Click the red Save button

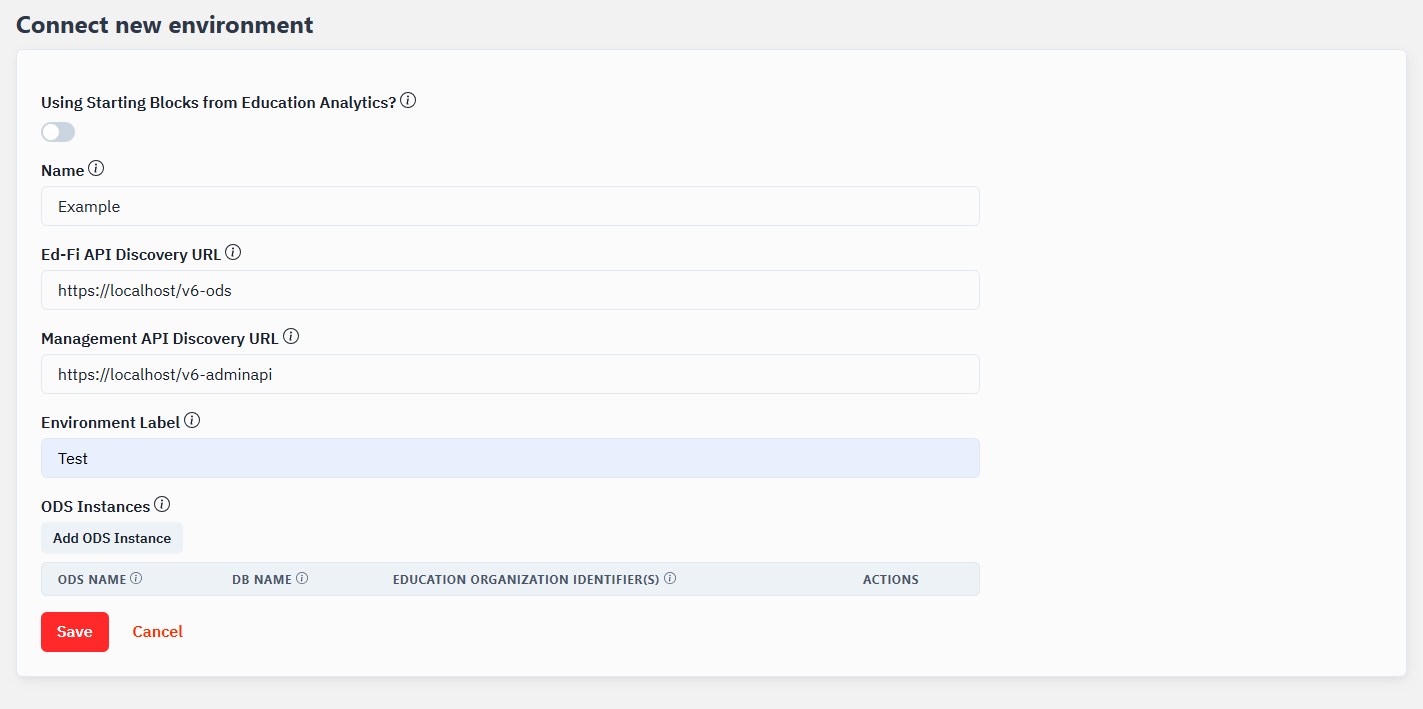[x=75, y=632]
